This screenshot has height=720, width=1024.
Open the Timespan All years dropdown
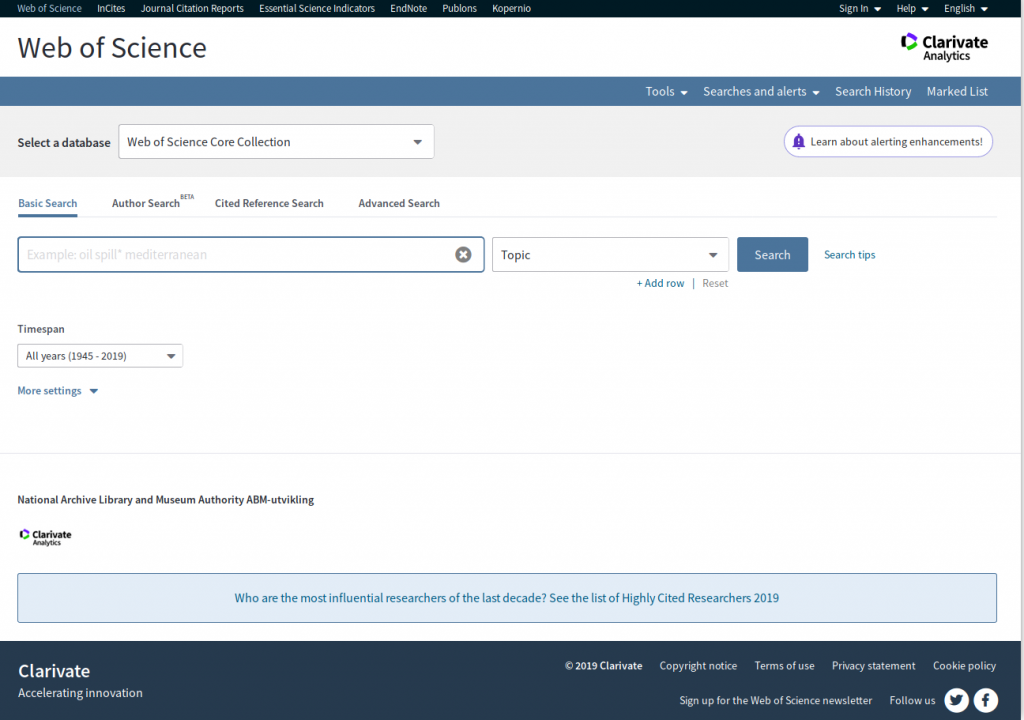click(x=100, y=356)
